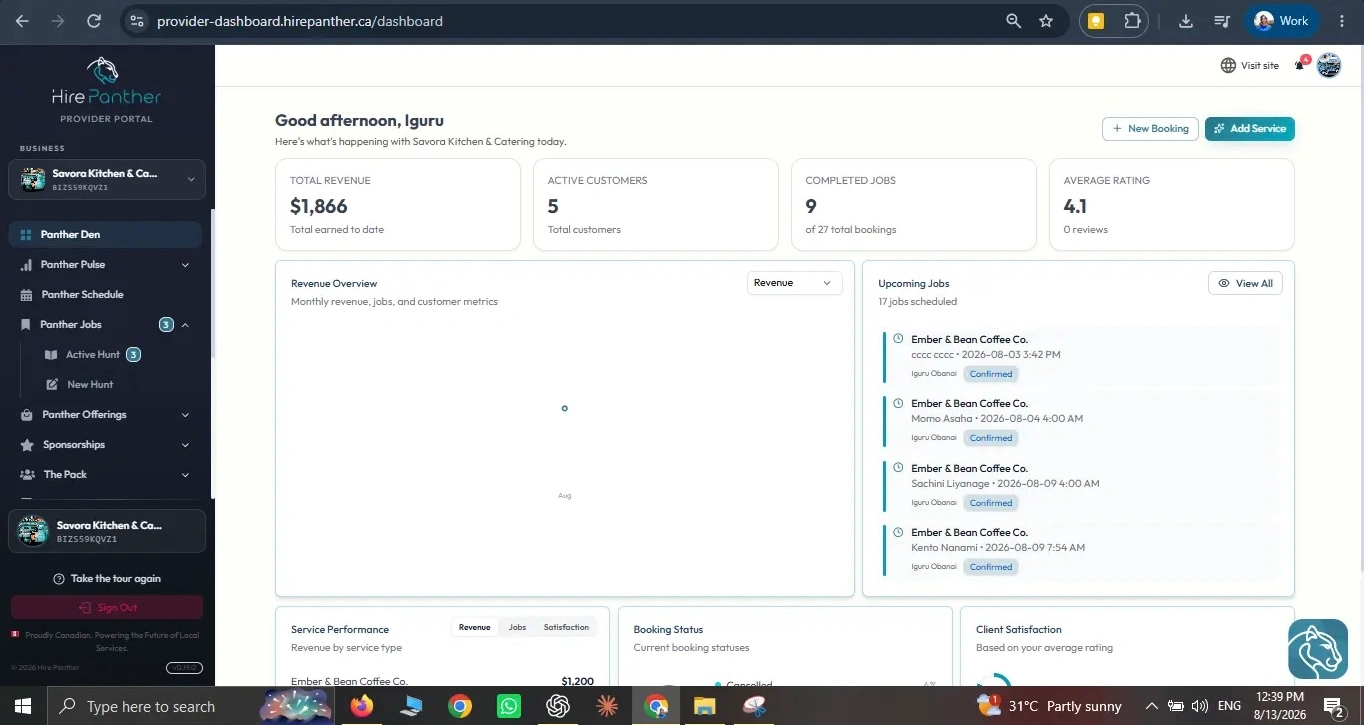
Task: Click the New Booking button
Action: pos(1150,129)
